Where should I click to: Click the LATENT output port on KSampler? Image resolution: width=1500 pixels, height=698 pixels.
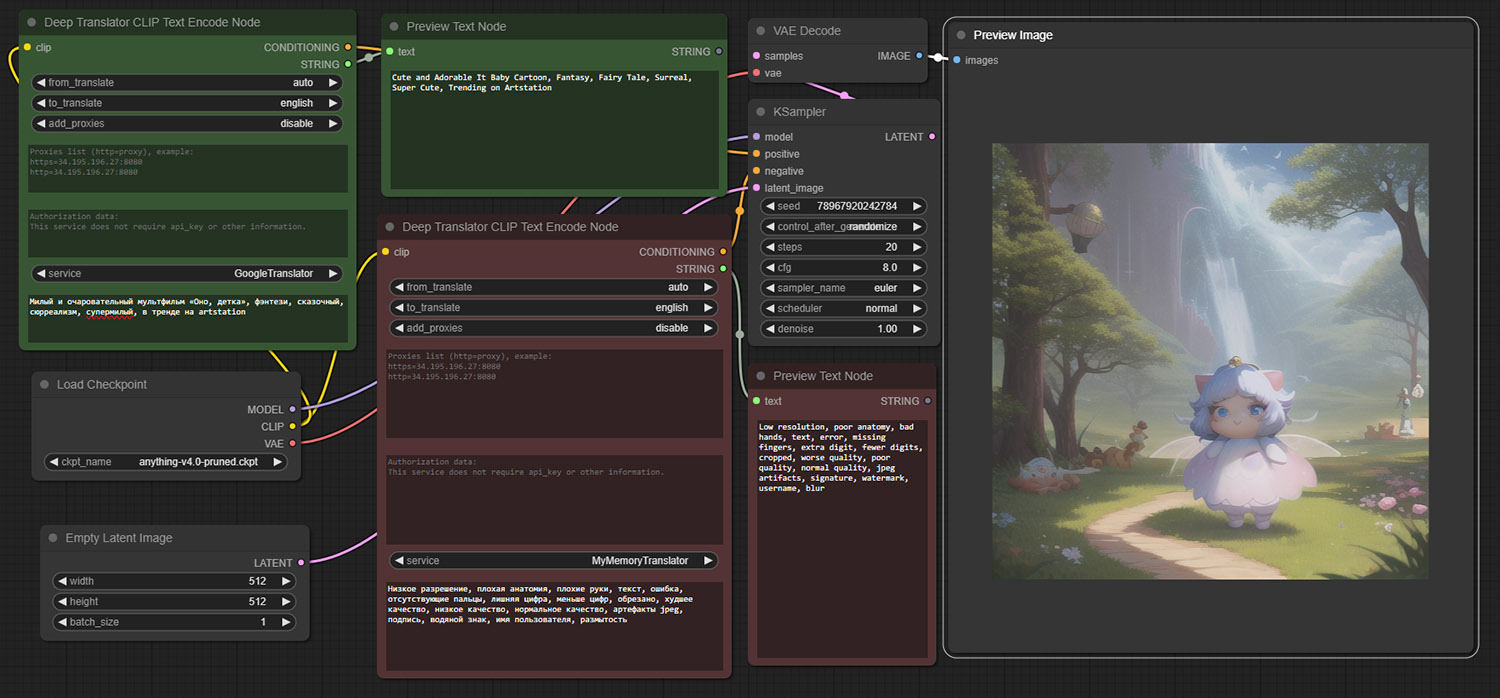[x=932, y=137]
